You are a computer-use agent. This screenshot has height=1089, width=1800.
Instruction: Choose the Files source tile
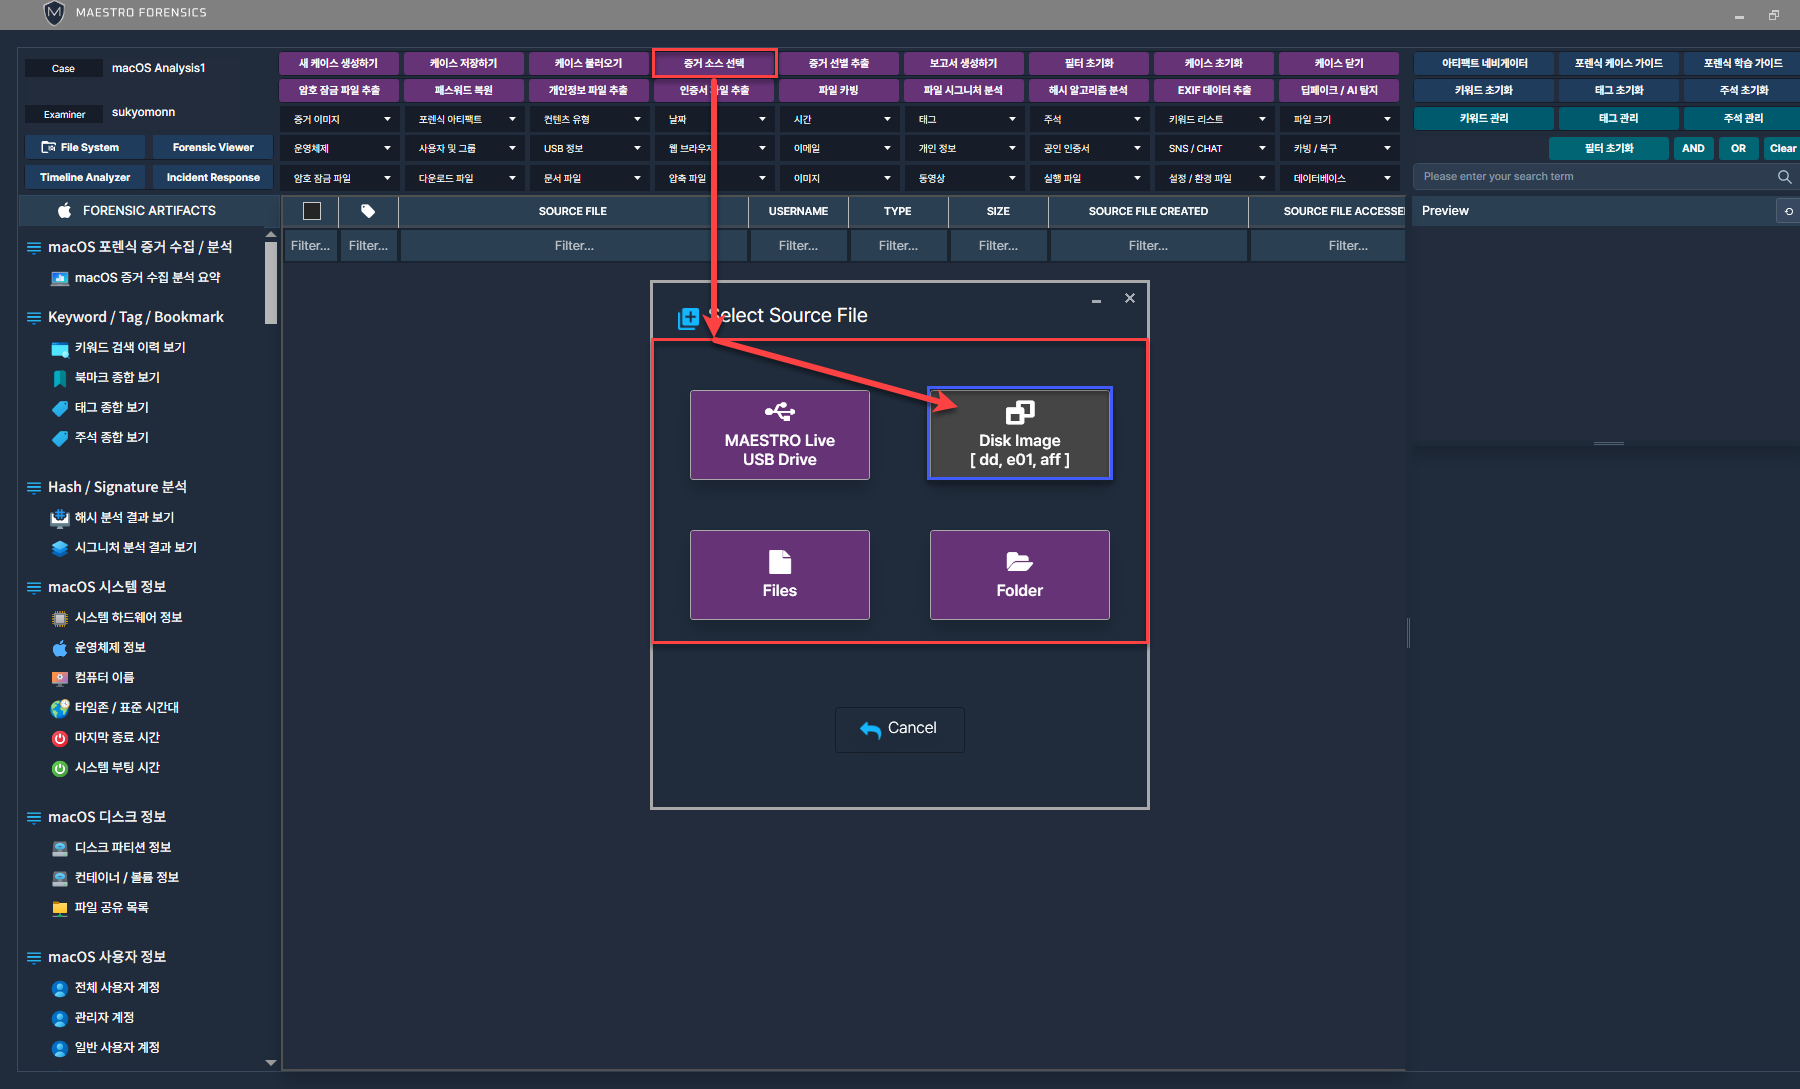coord(779,575)
